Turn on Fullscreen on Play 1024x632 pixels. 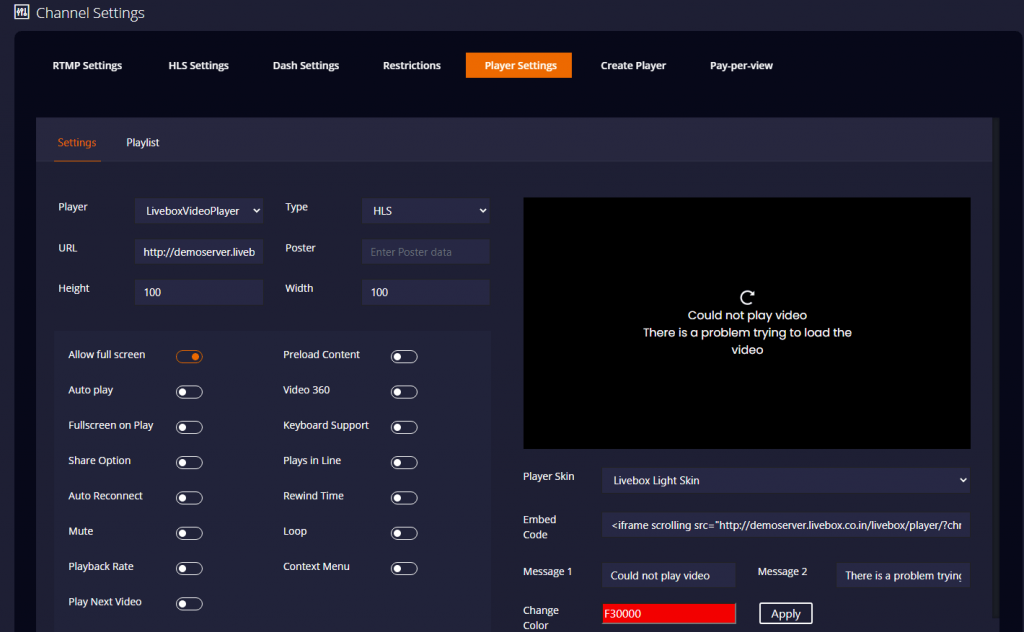pos(189,427)
